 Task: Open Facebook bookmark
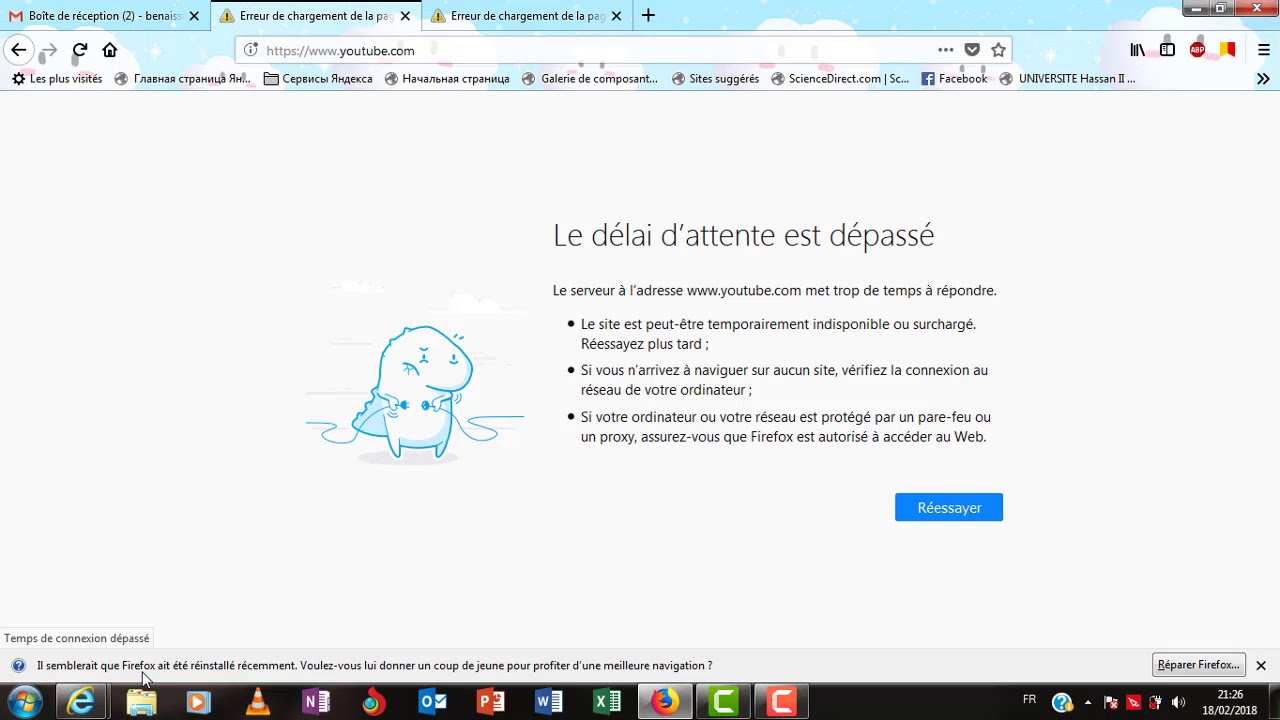[x=954, y=78]
